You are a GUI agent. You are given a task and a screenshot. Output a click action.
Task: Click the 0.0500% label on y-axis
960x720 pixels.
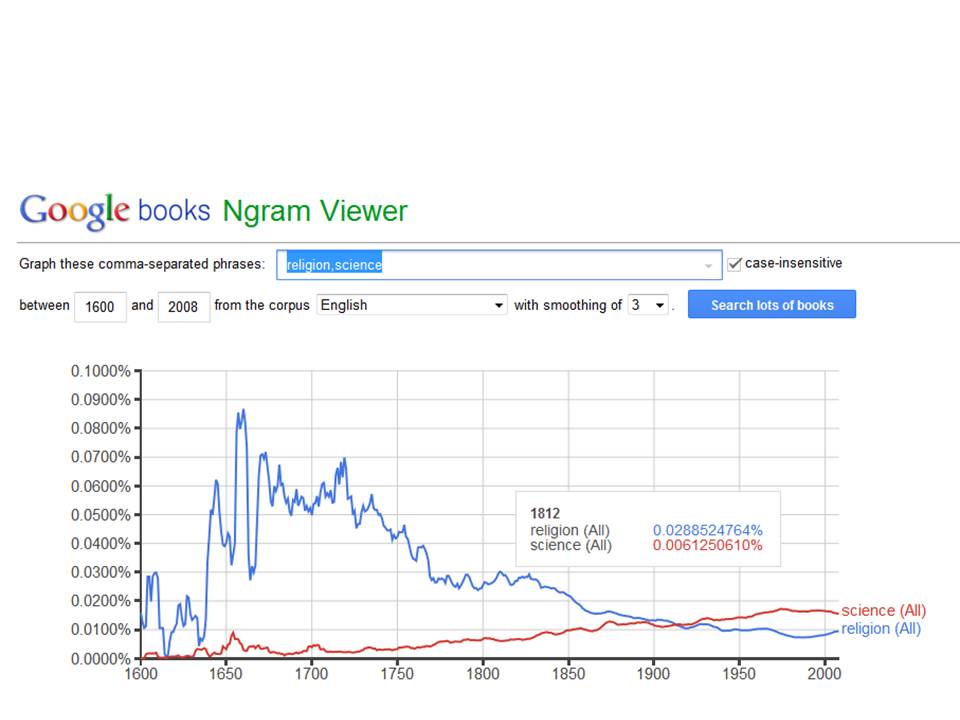pyautogui.click(x=100, y=515)
